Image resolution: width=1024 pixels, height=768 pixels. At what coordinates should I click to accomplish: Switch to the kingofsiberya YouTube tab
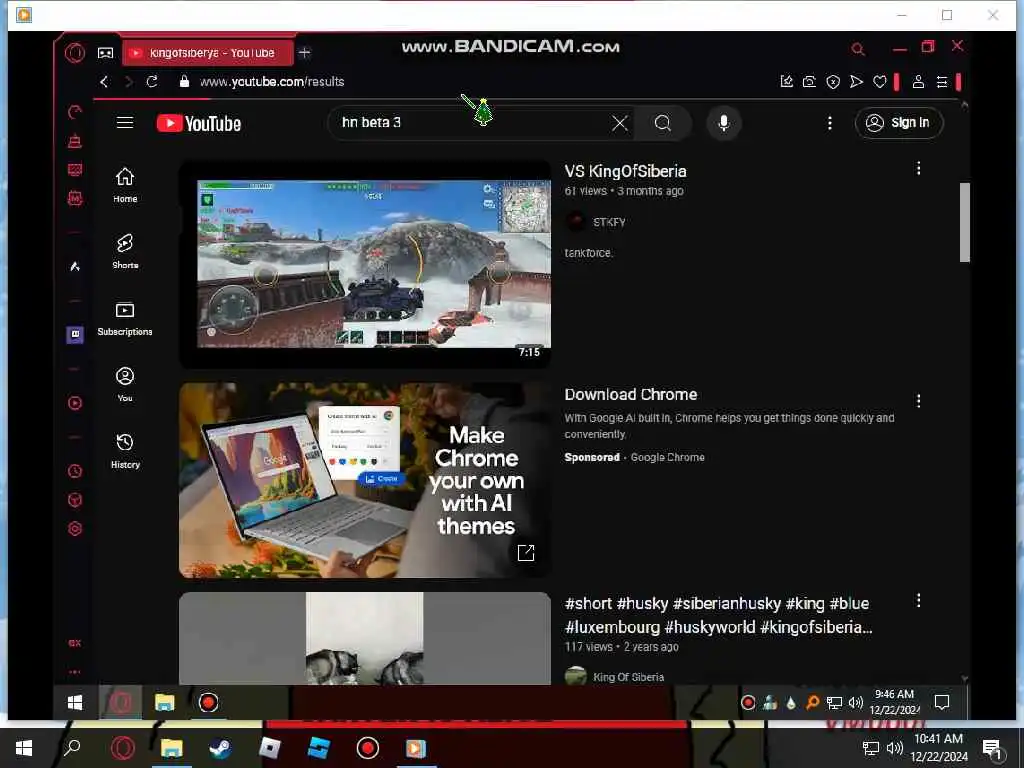tap(208, 53)
